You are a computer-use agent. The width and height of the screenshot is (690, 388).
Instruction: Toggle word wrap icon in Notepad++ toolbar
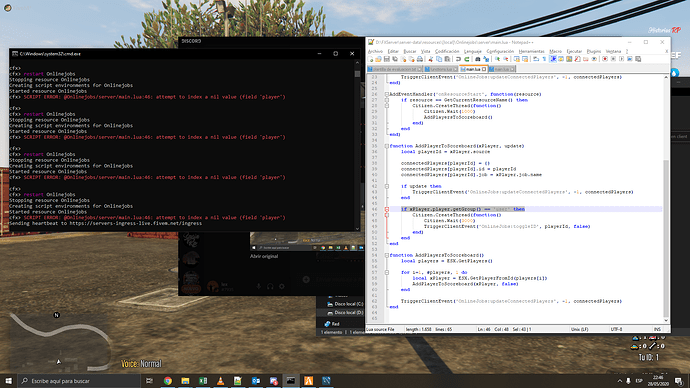pyautogui.click(x=536, y=59)
